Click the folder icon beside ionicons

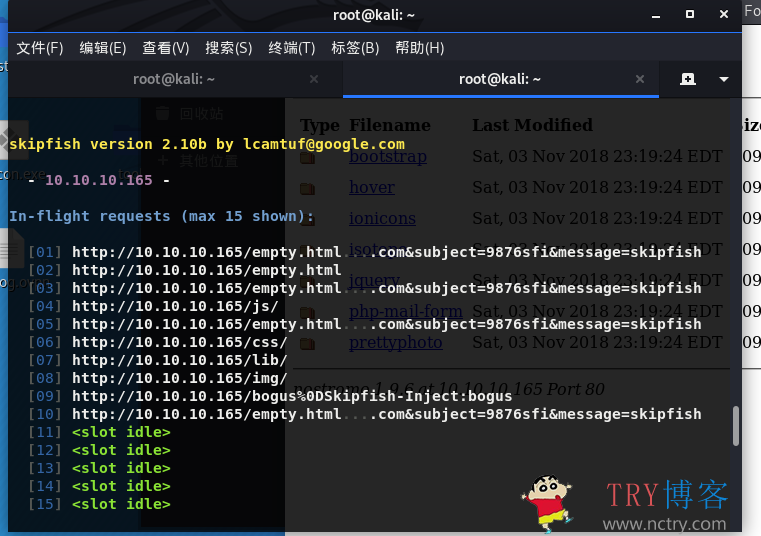coord(308,219)
